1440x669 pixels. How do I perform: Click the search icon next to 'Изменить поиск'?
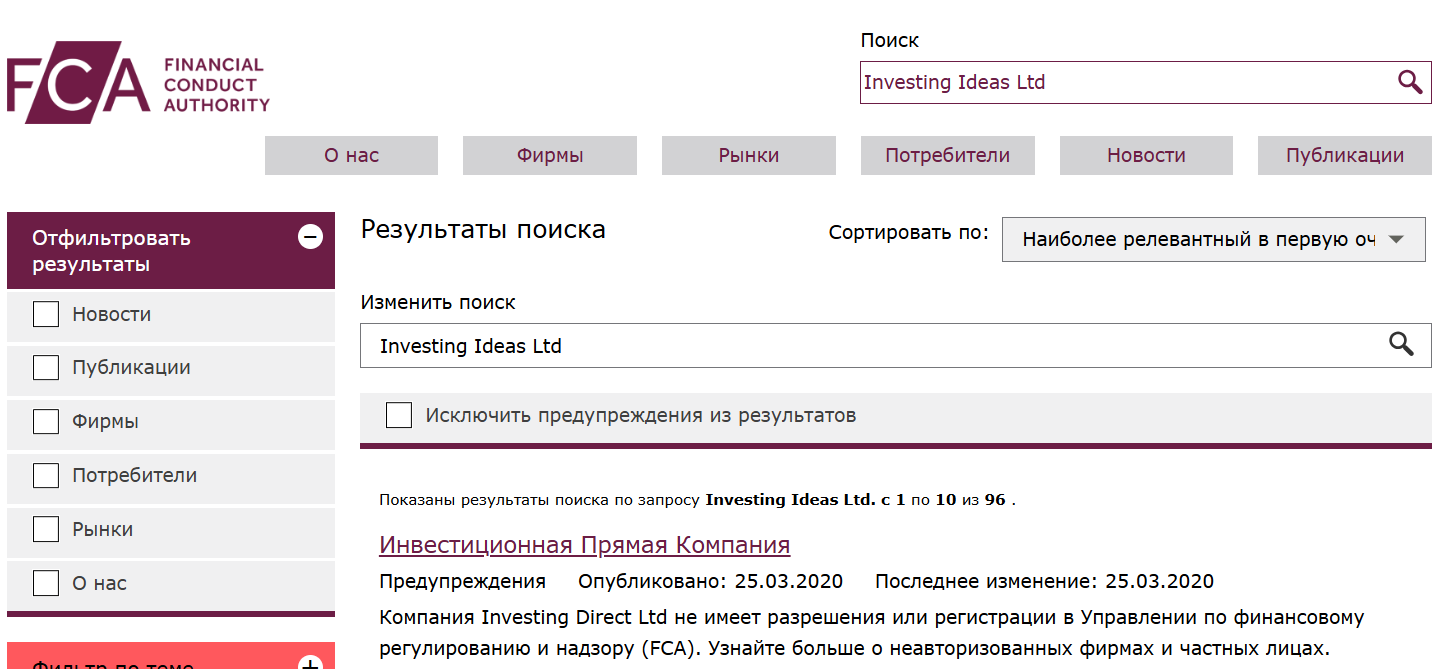click(x=1400, y=344)
